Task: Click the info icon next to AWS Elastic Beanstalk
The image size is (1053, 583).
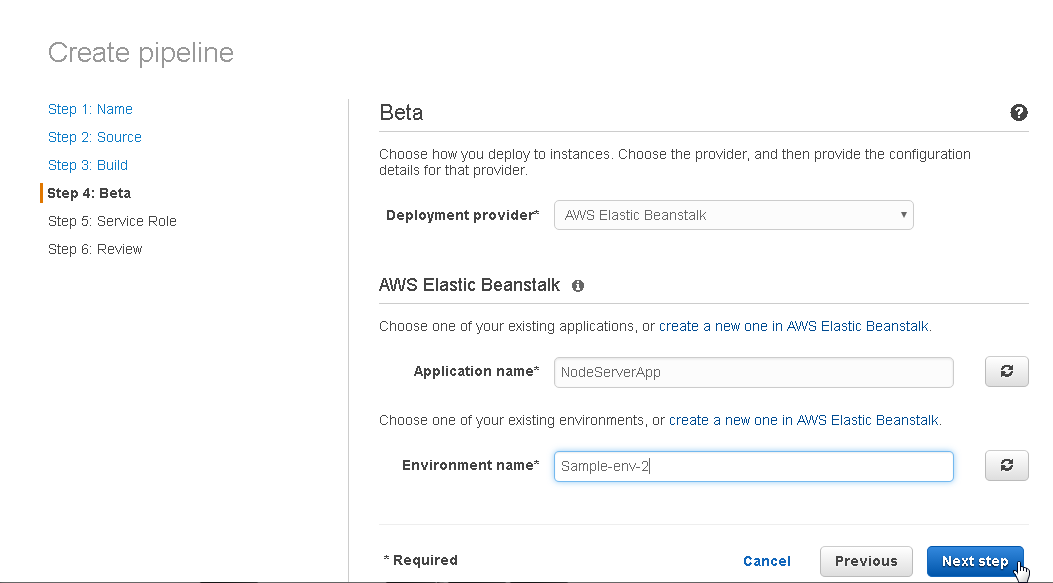Action: (578, 286)
